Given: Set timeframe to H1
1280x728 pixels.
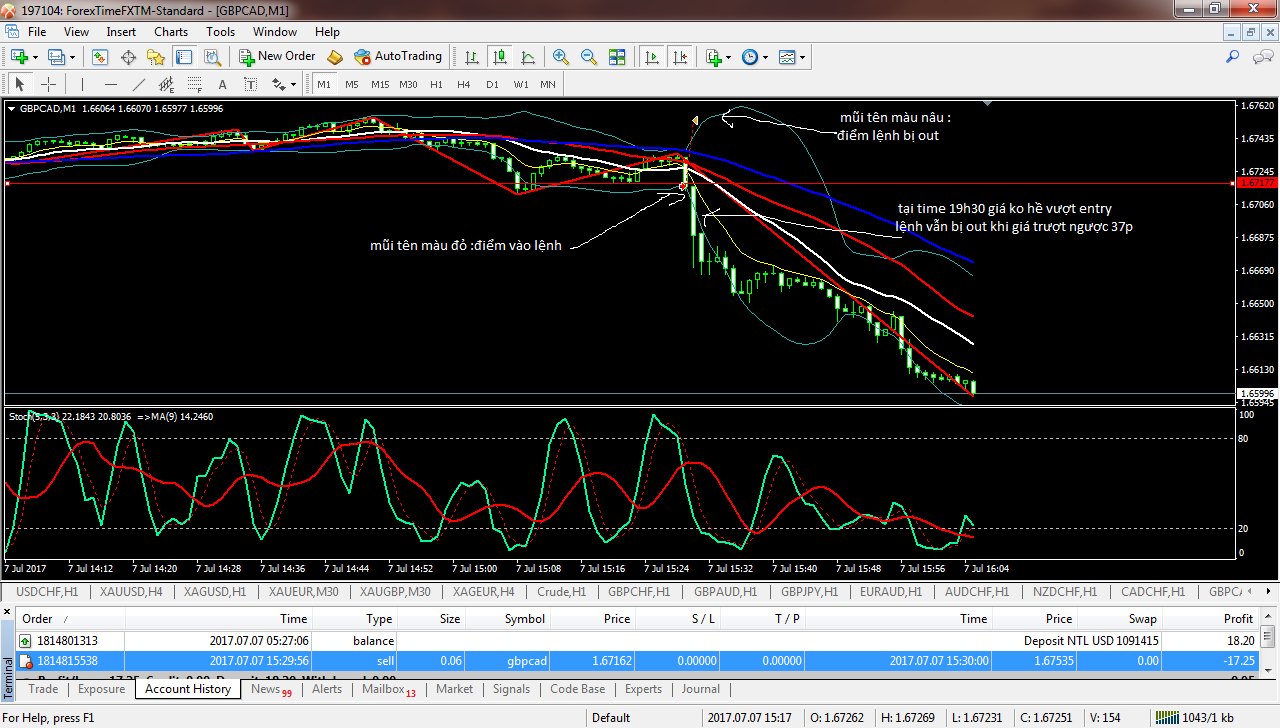Looking at the screenshot, I should [436, 84].
